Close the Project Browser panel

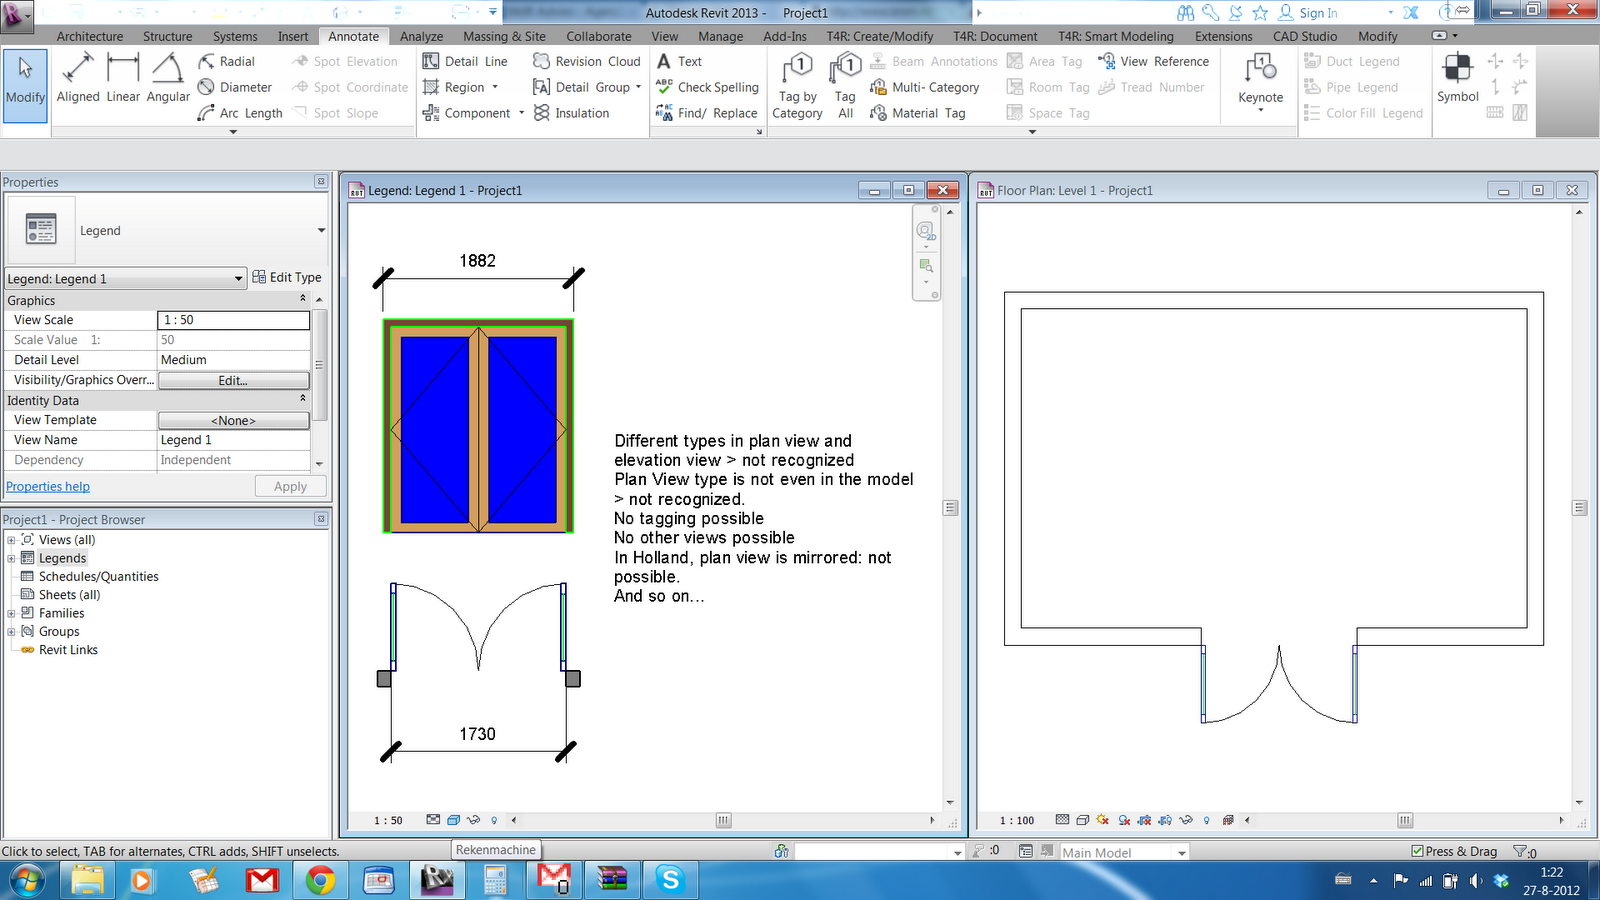pyautogui.click(x=321, y=519)
